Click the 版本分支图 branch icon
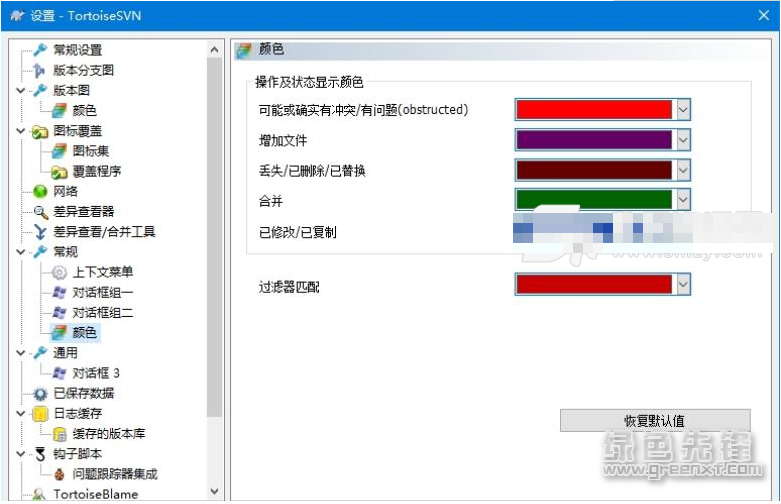The height and width of the screenshot is (504, 781). coord(39,70)
